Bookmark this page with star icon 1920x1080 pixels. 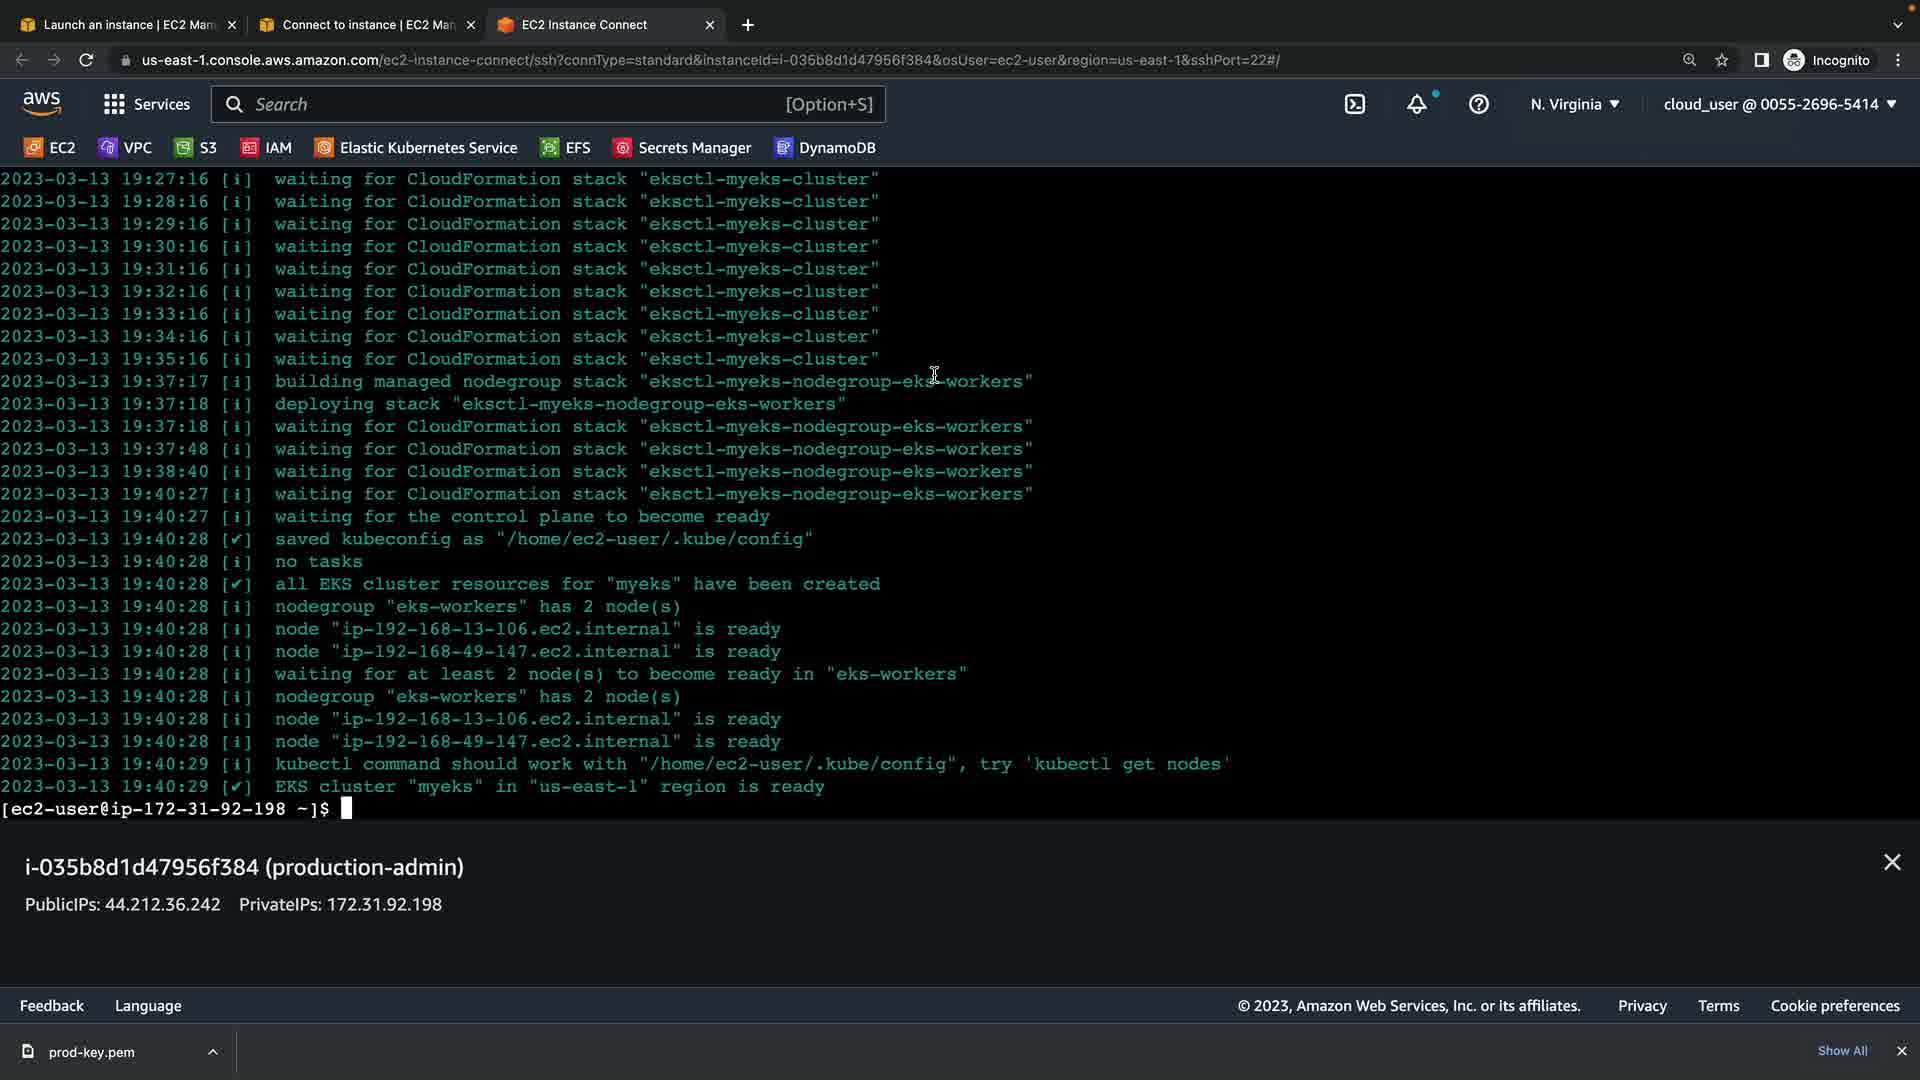click(1722, 60)
